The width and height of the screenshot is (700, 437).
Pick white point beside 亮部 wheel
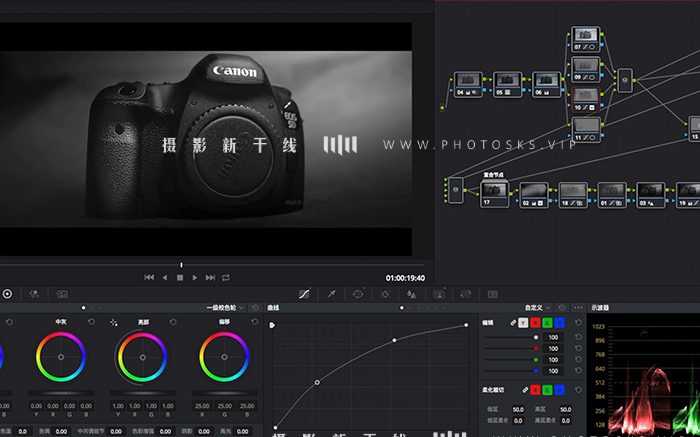click(x=114, y=322)
